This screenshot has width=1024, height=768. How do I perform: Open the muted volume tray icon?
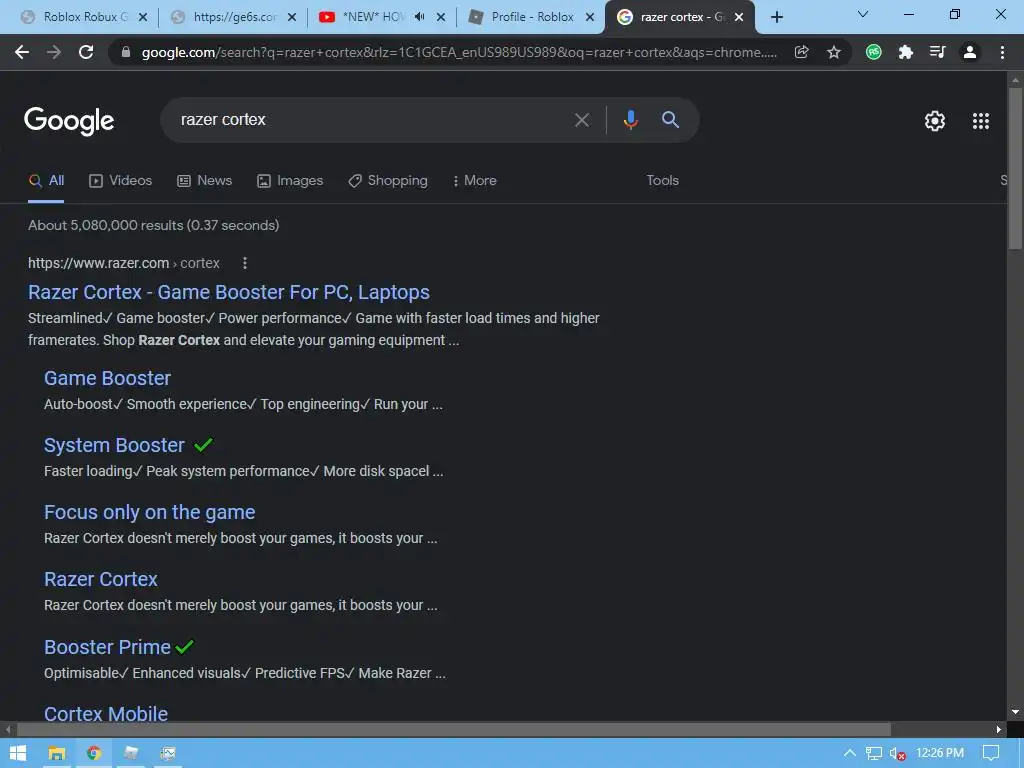897,753
